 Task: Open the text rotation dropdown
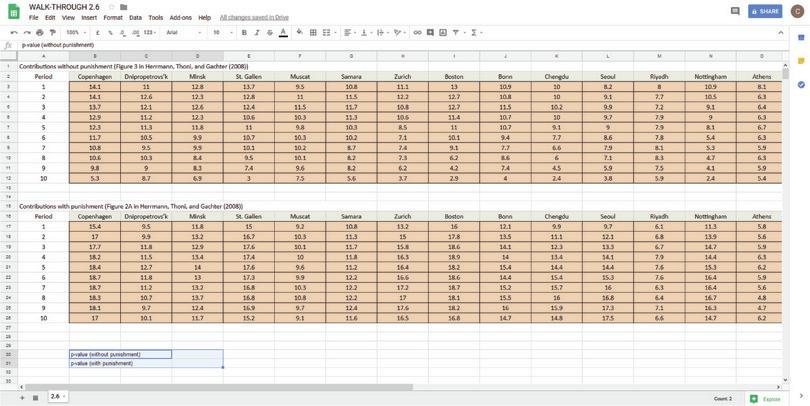399,33
